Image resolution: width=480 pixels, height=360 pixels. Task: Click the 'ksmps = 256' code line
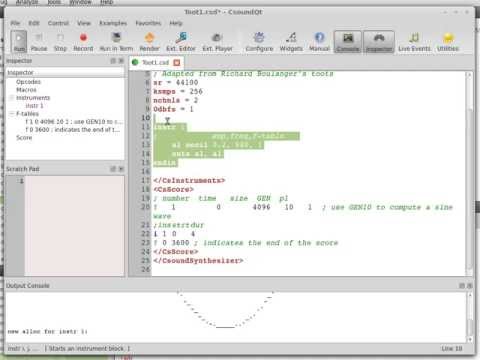point(178,91)
